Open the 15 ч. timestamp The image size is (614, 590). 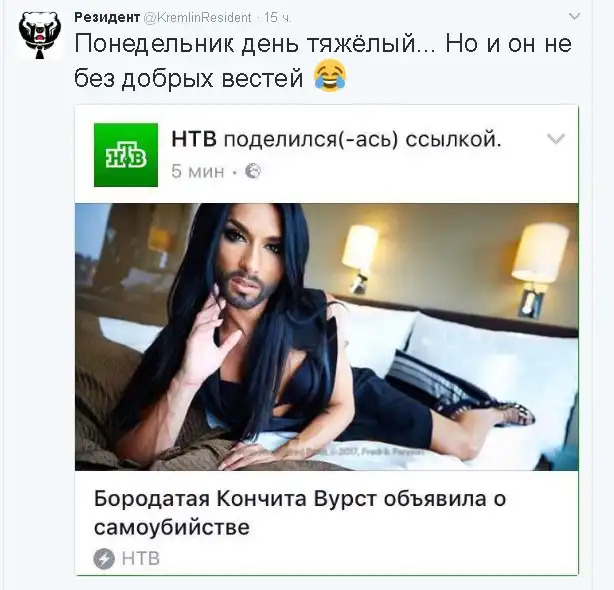(x=278, y=18)
